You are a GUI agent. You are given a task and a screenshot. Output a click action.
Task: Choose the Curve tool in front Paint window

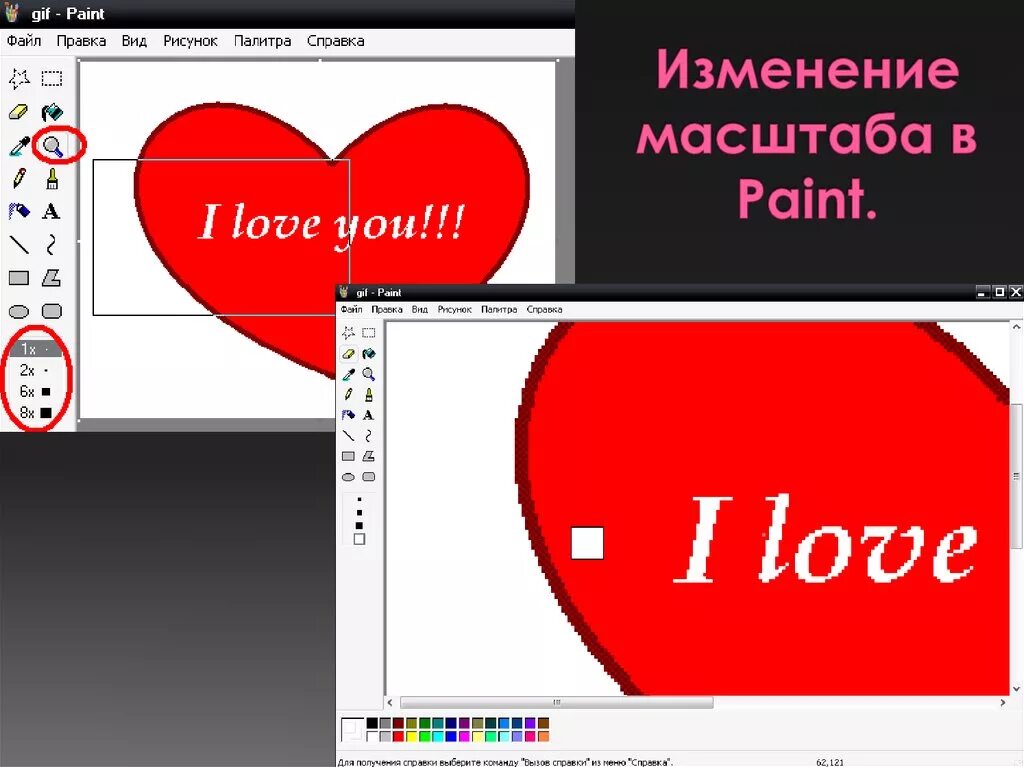pos(369,436)
